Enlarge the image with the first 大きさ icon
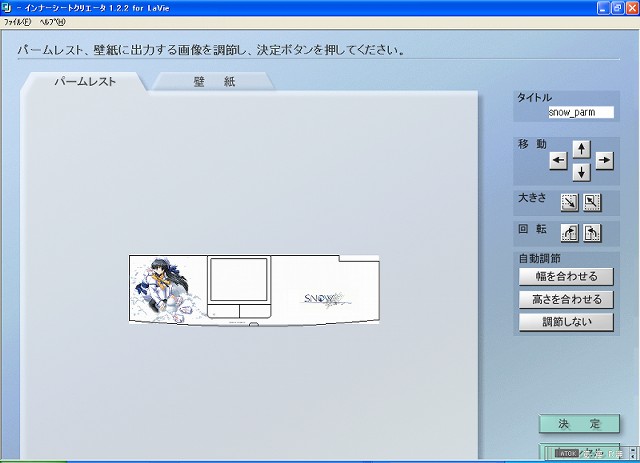Screen dimensions: 640x463 coord(569,202)
